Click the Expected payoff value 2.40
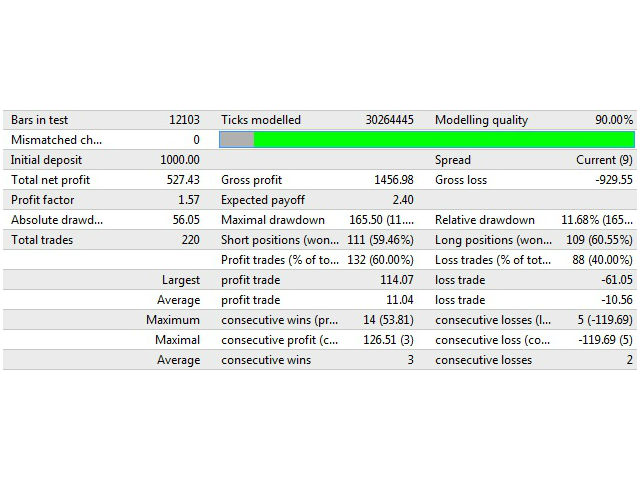The width and height of the screenshot is (640, 480). [403, 200]
